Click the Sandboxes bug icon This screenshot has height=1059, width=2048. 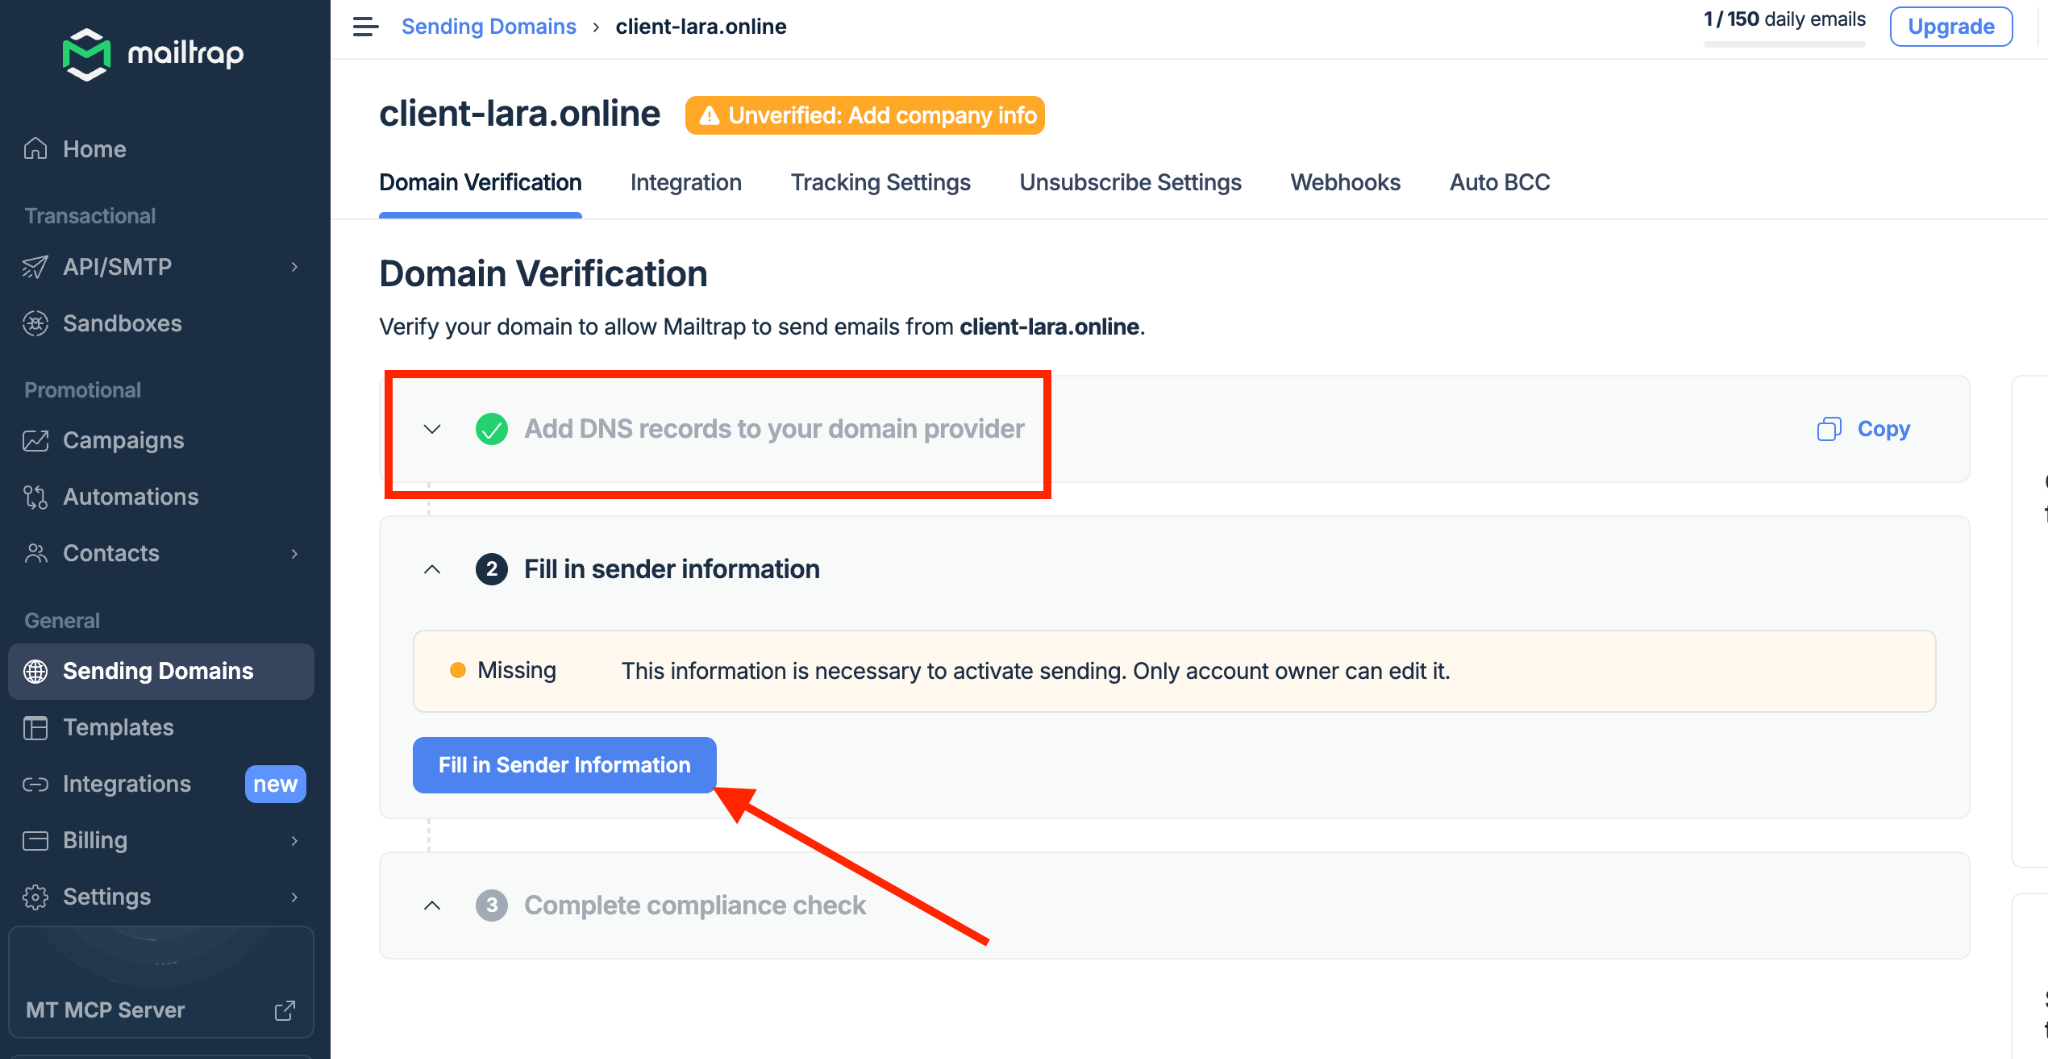pyautogui.click(x=36, y=324)
